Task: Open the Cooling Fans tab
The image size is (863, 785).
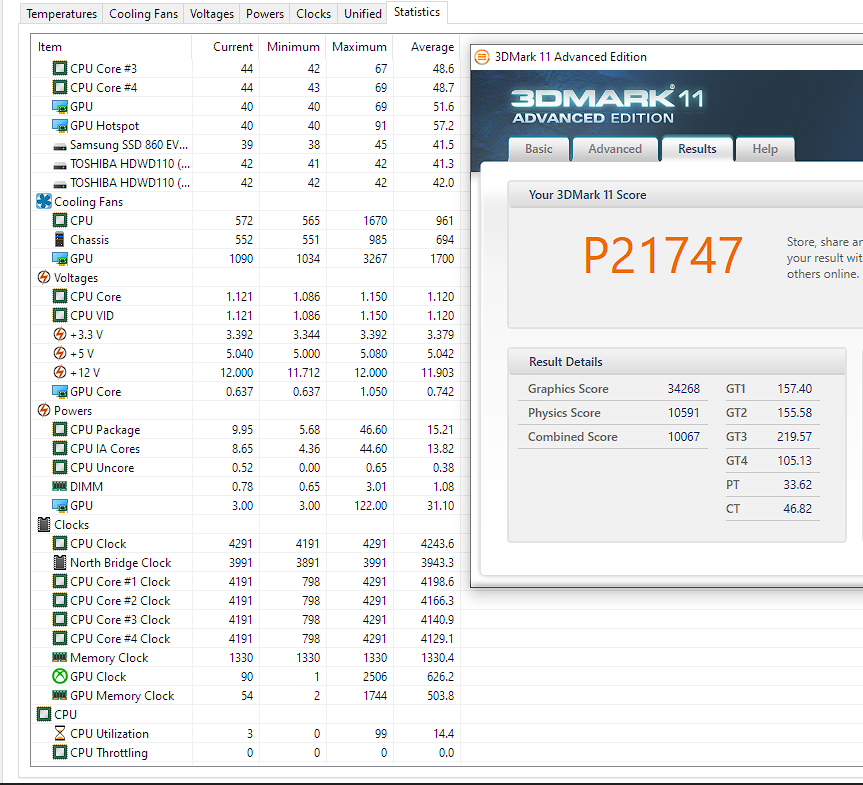Action: 143,14
